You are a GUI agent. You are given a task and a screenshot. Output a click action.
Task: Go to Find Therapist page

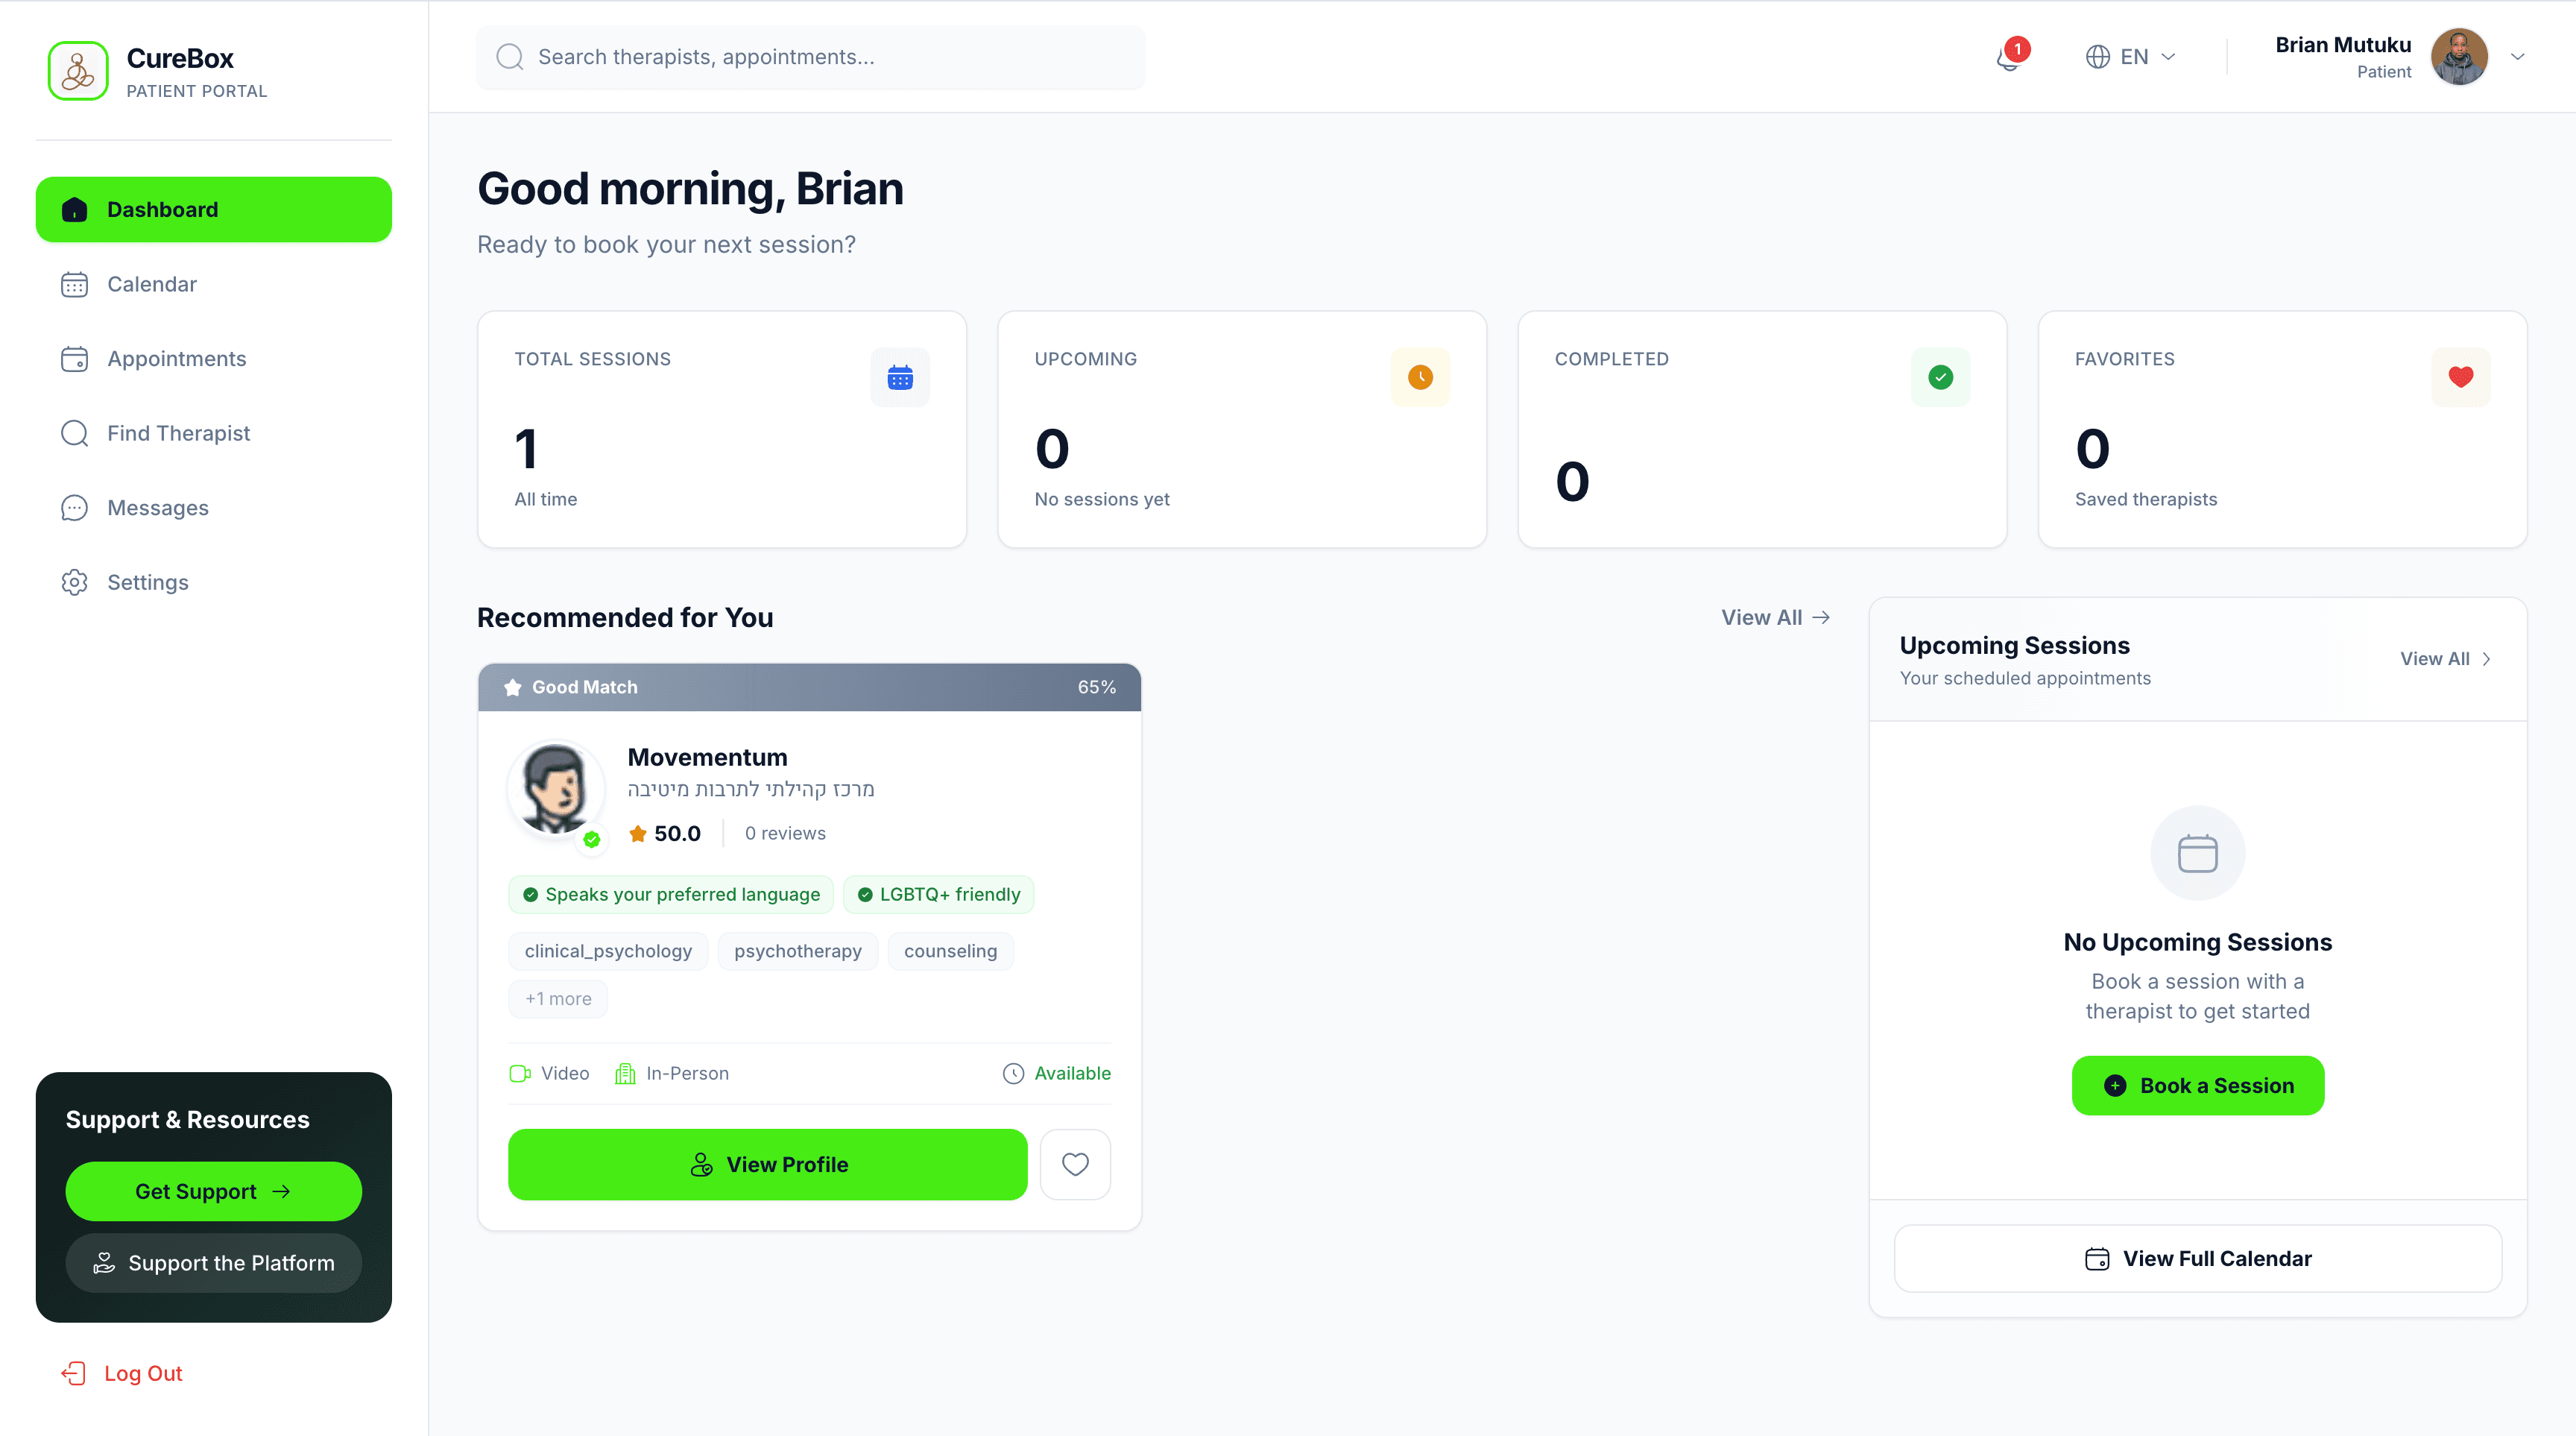[178, 433]
